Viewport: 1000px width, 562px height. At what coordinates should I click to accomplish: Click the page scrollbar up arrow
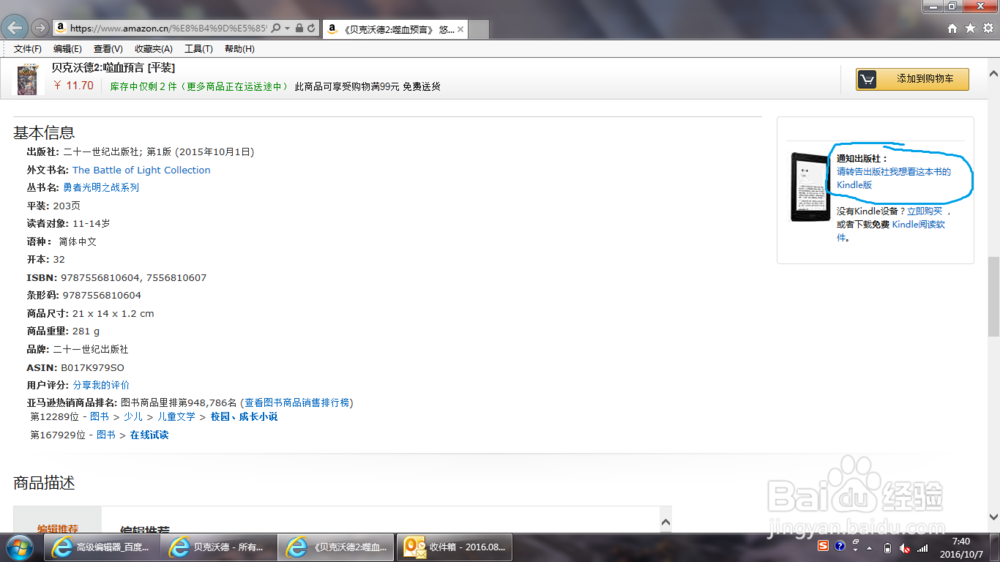pyautogui.click(x=993, y=74)
